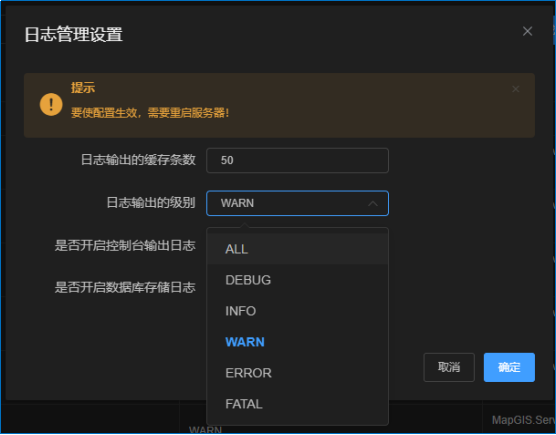Click the 取消 cancel button

click(449, 367)
